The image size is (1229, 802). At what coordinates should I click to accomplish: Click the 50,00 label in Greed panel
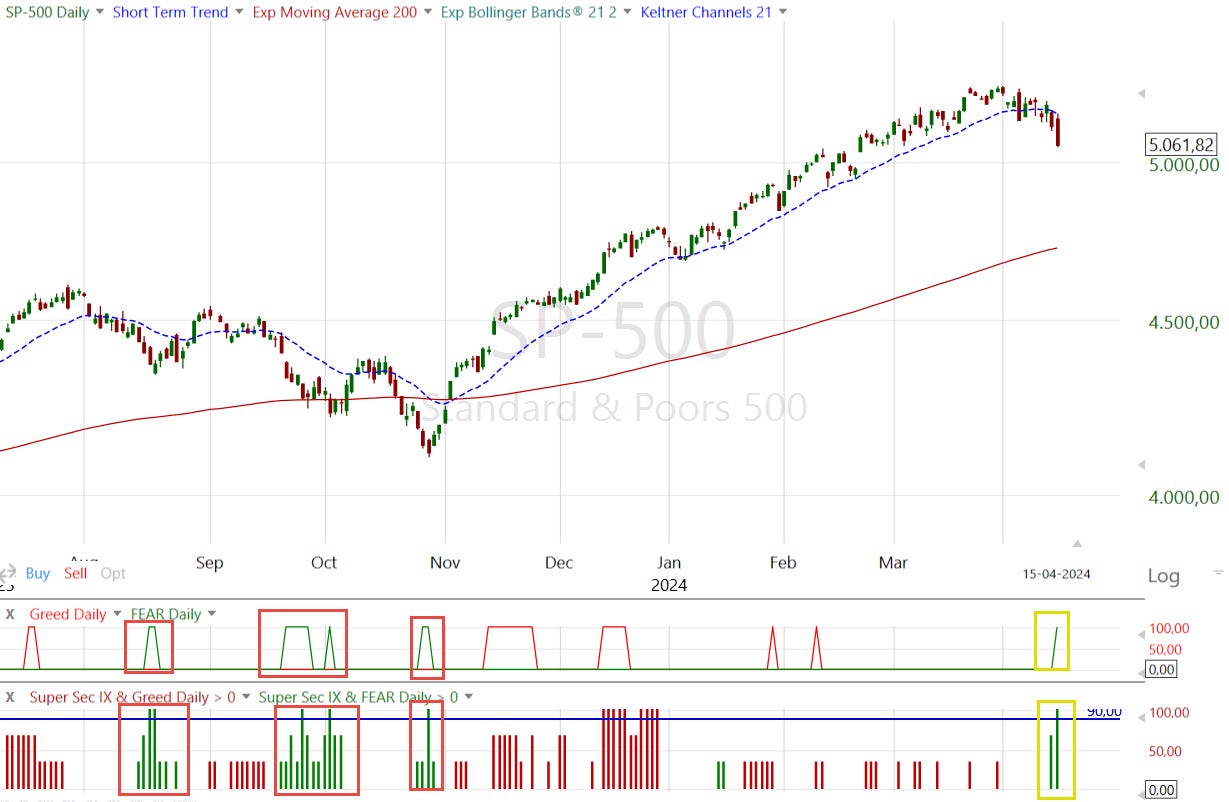pos(1167,649)
